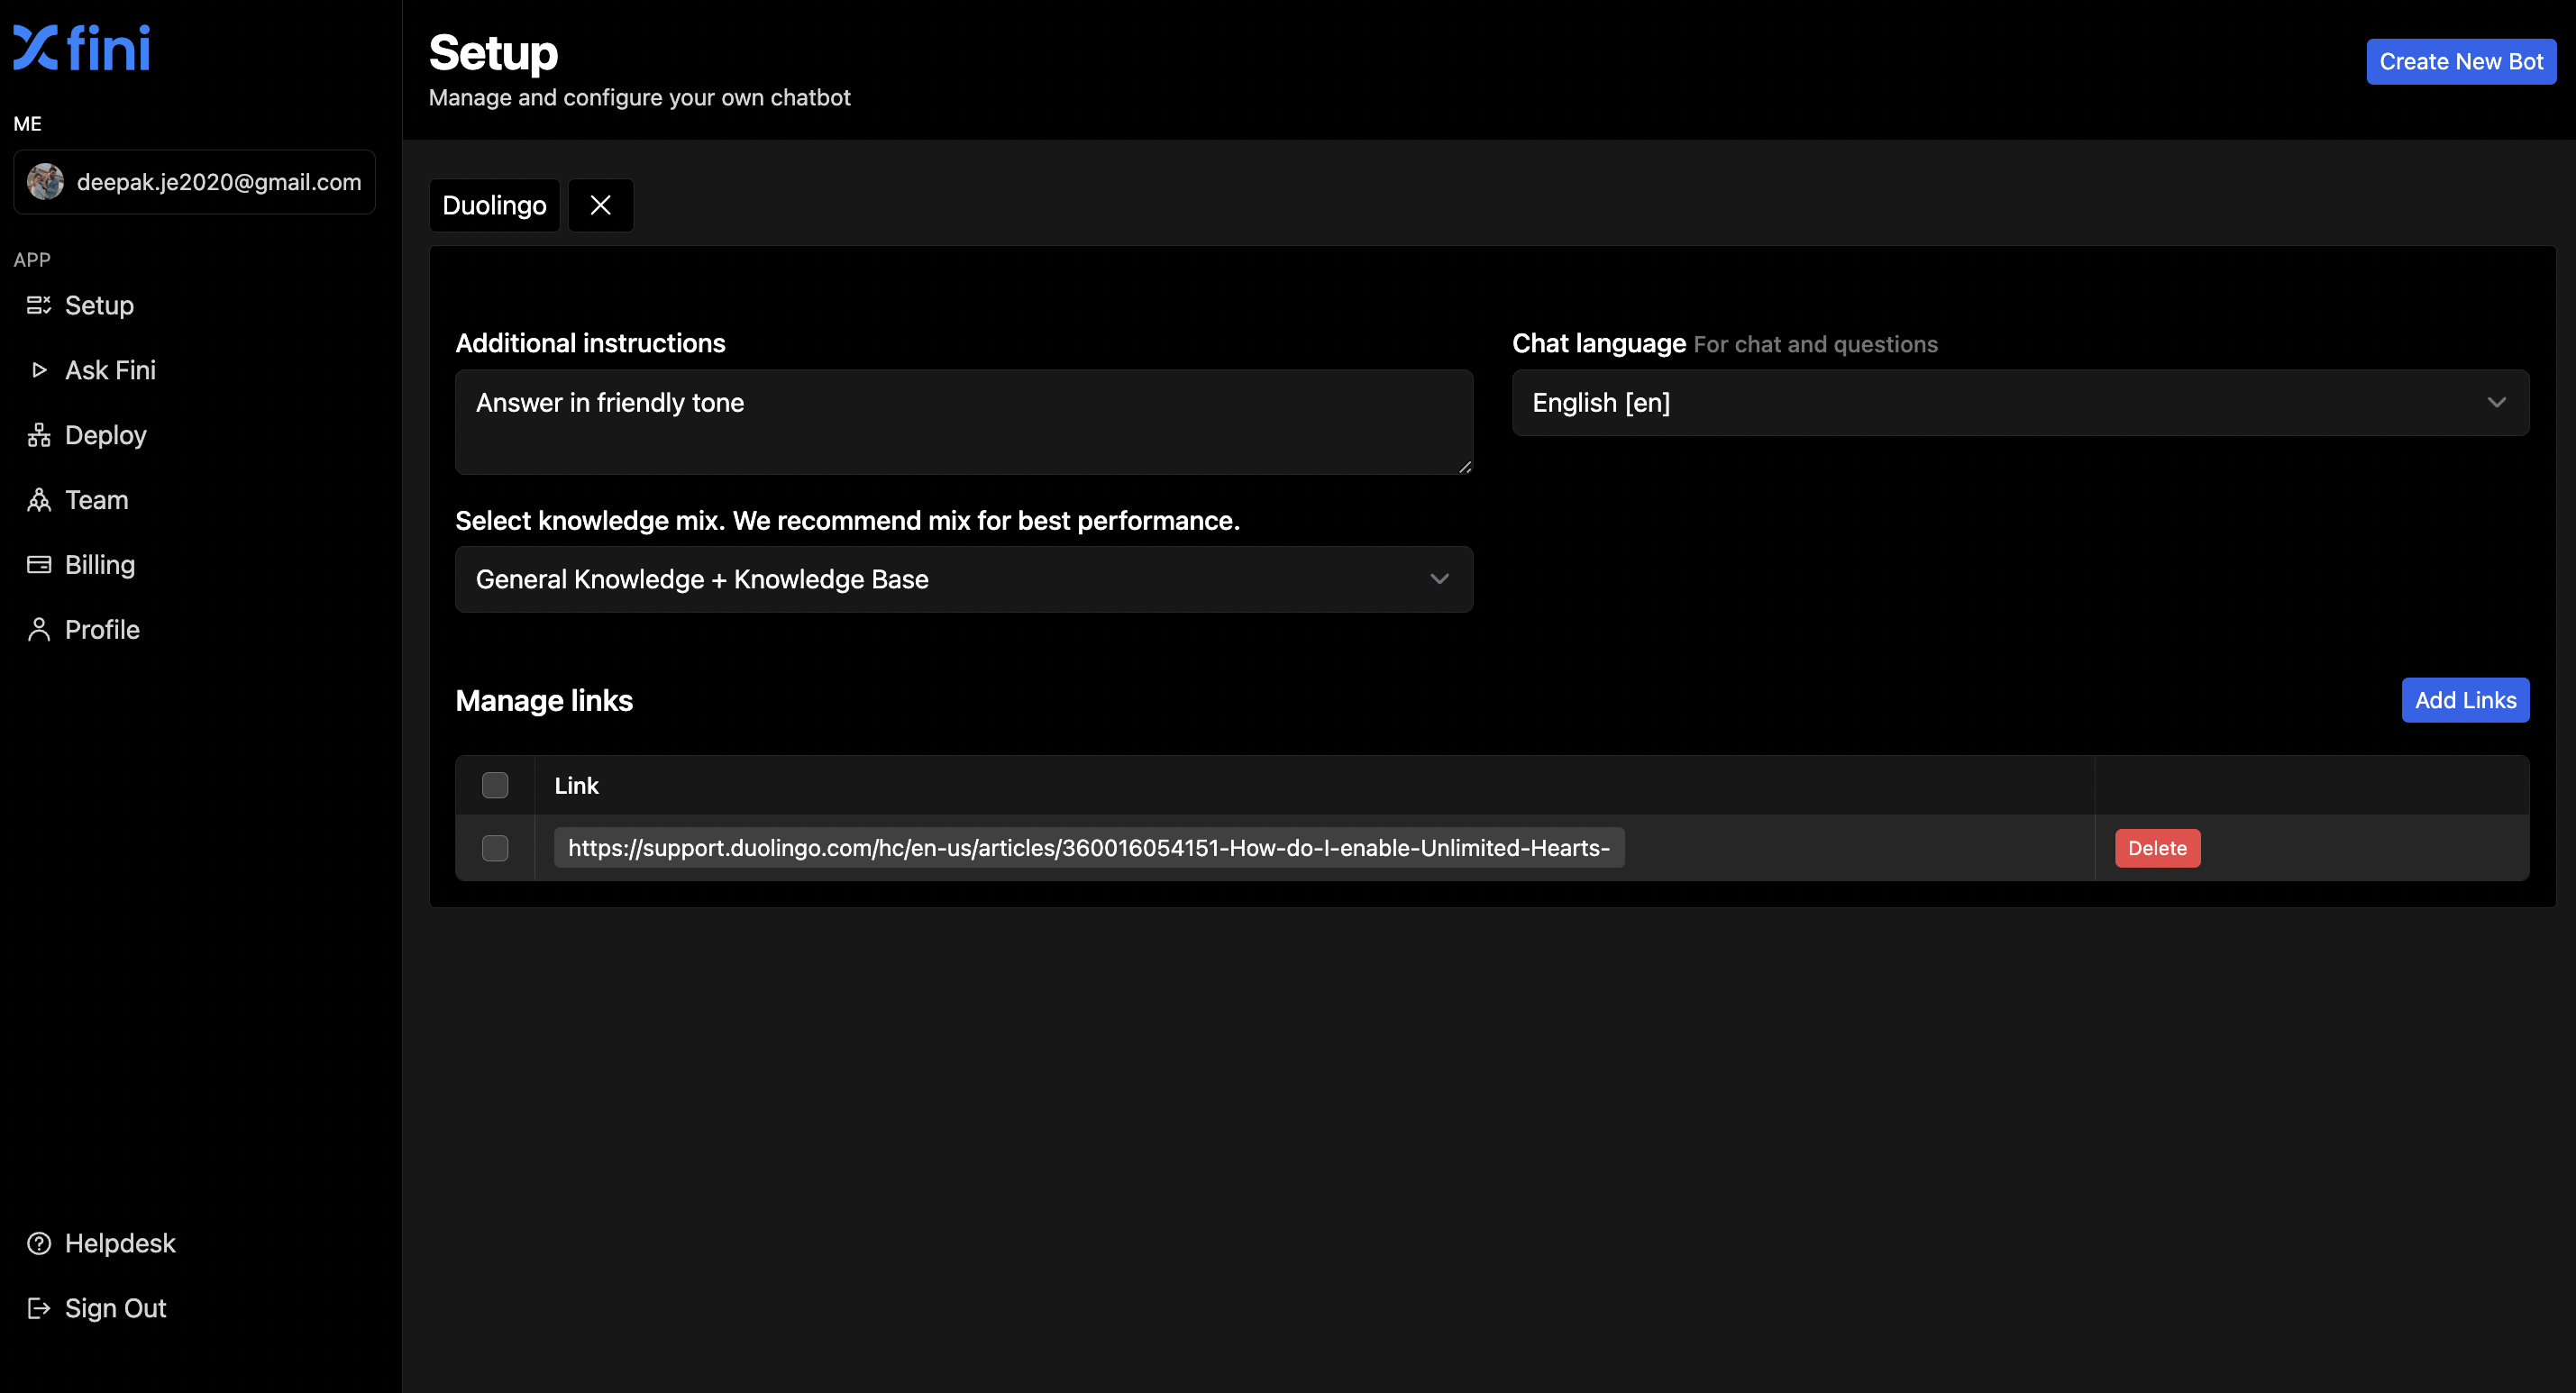The height and width of the screenshot is (1393, 2576).
Task: Click the Create New Bot button
Action: point(2460,62)
